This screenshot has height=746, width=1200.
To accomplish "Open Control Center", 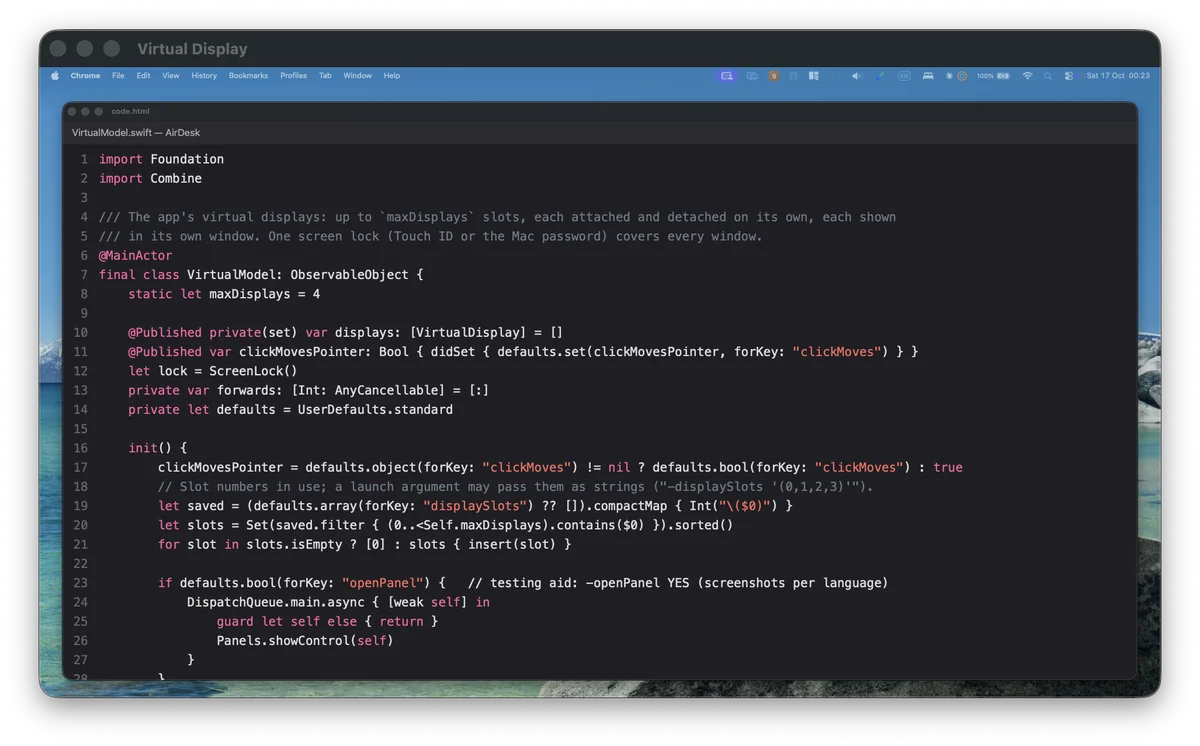I will [x=1069, y=76].
